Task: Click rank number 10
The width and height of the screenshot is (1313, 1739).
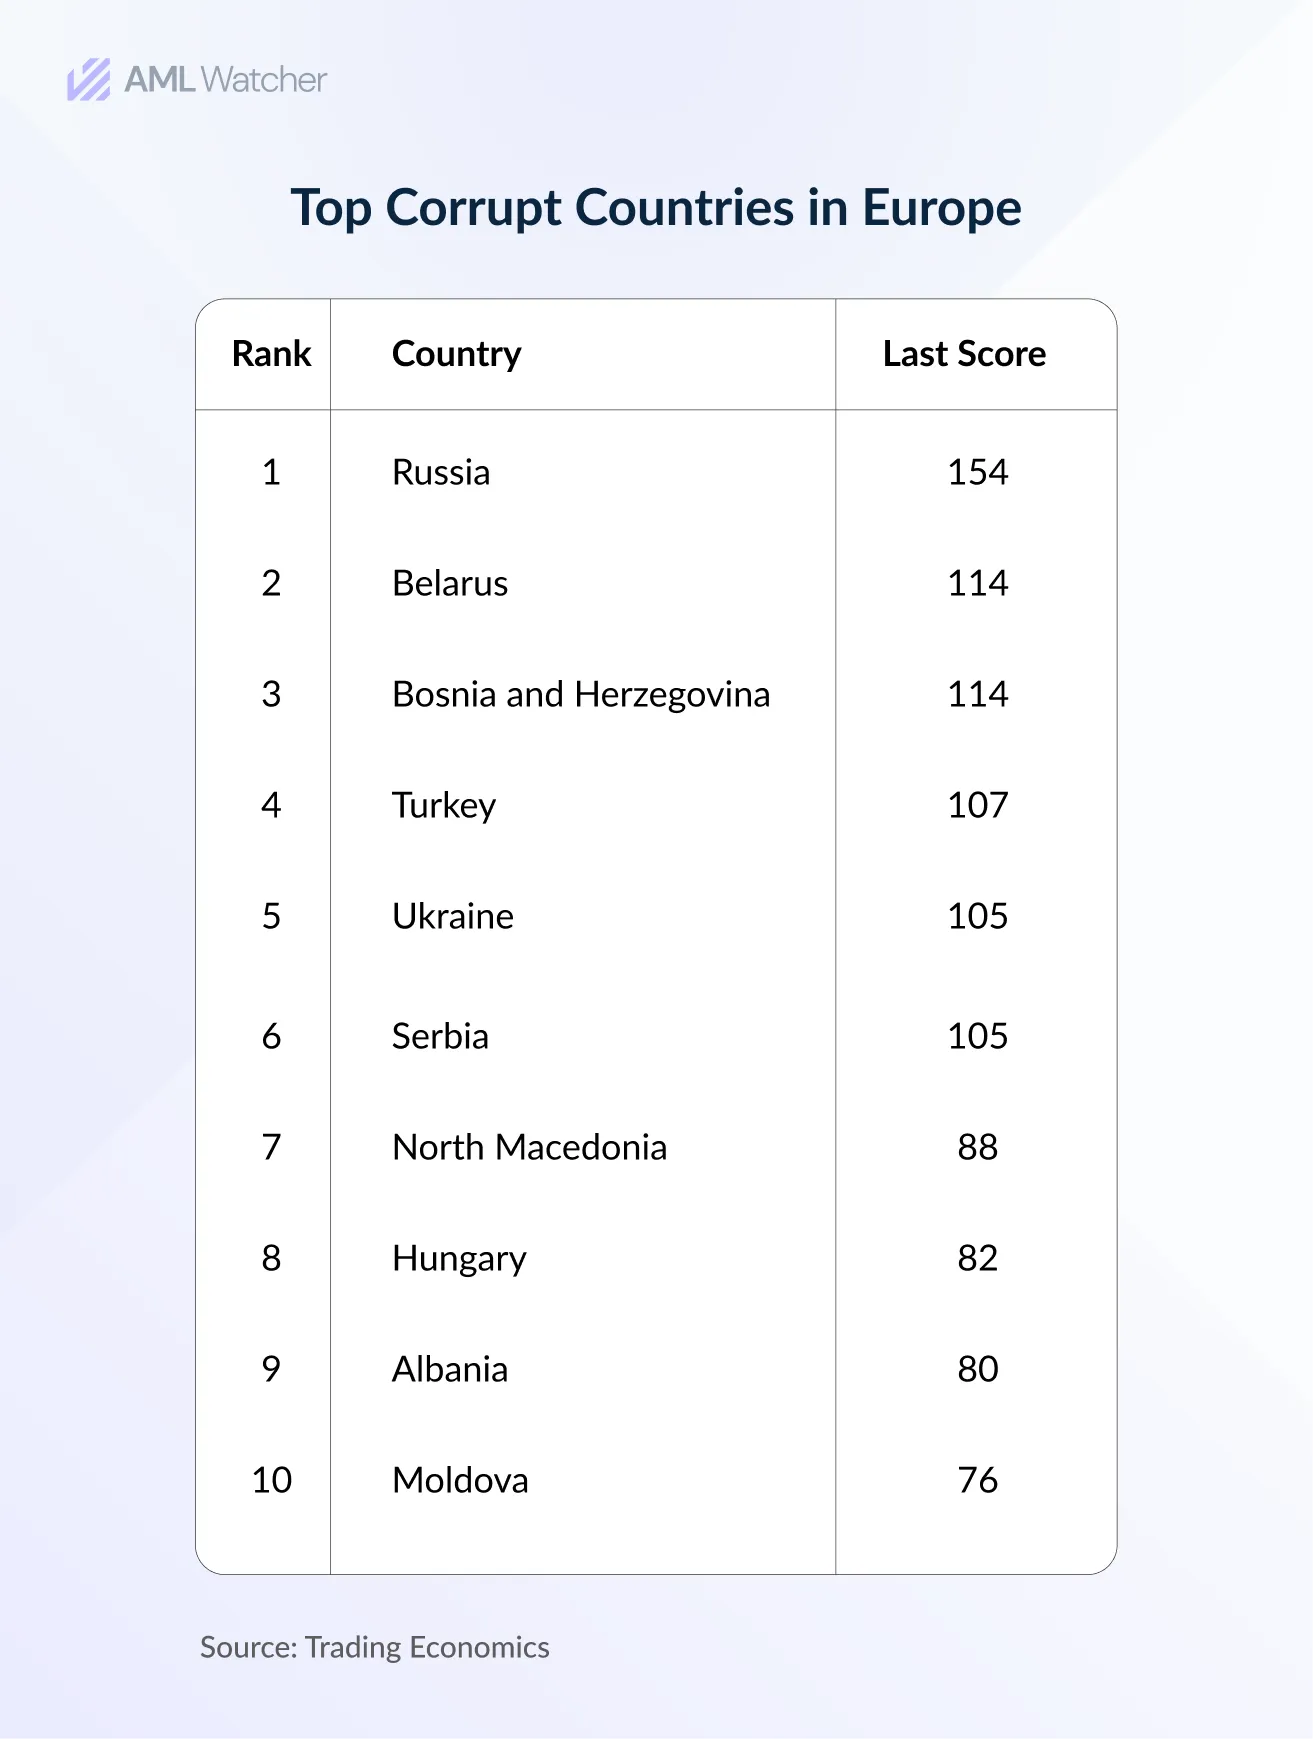Action: tap(271, 1480)
